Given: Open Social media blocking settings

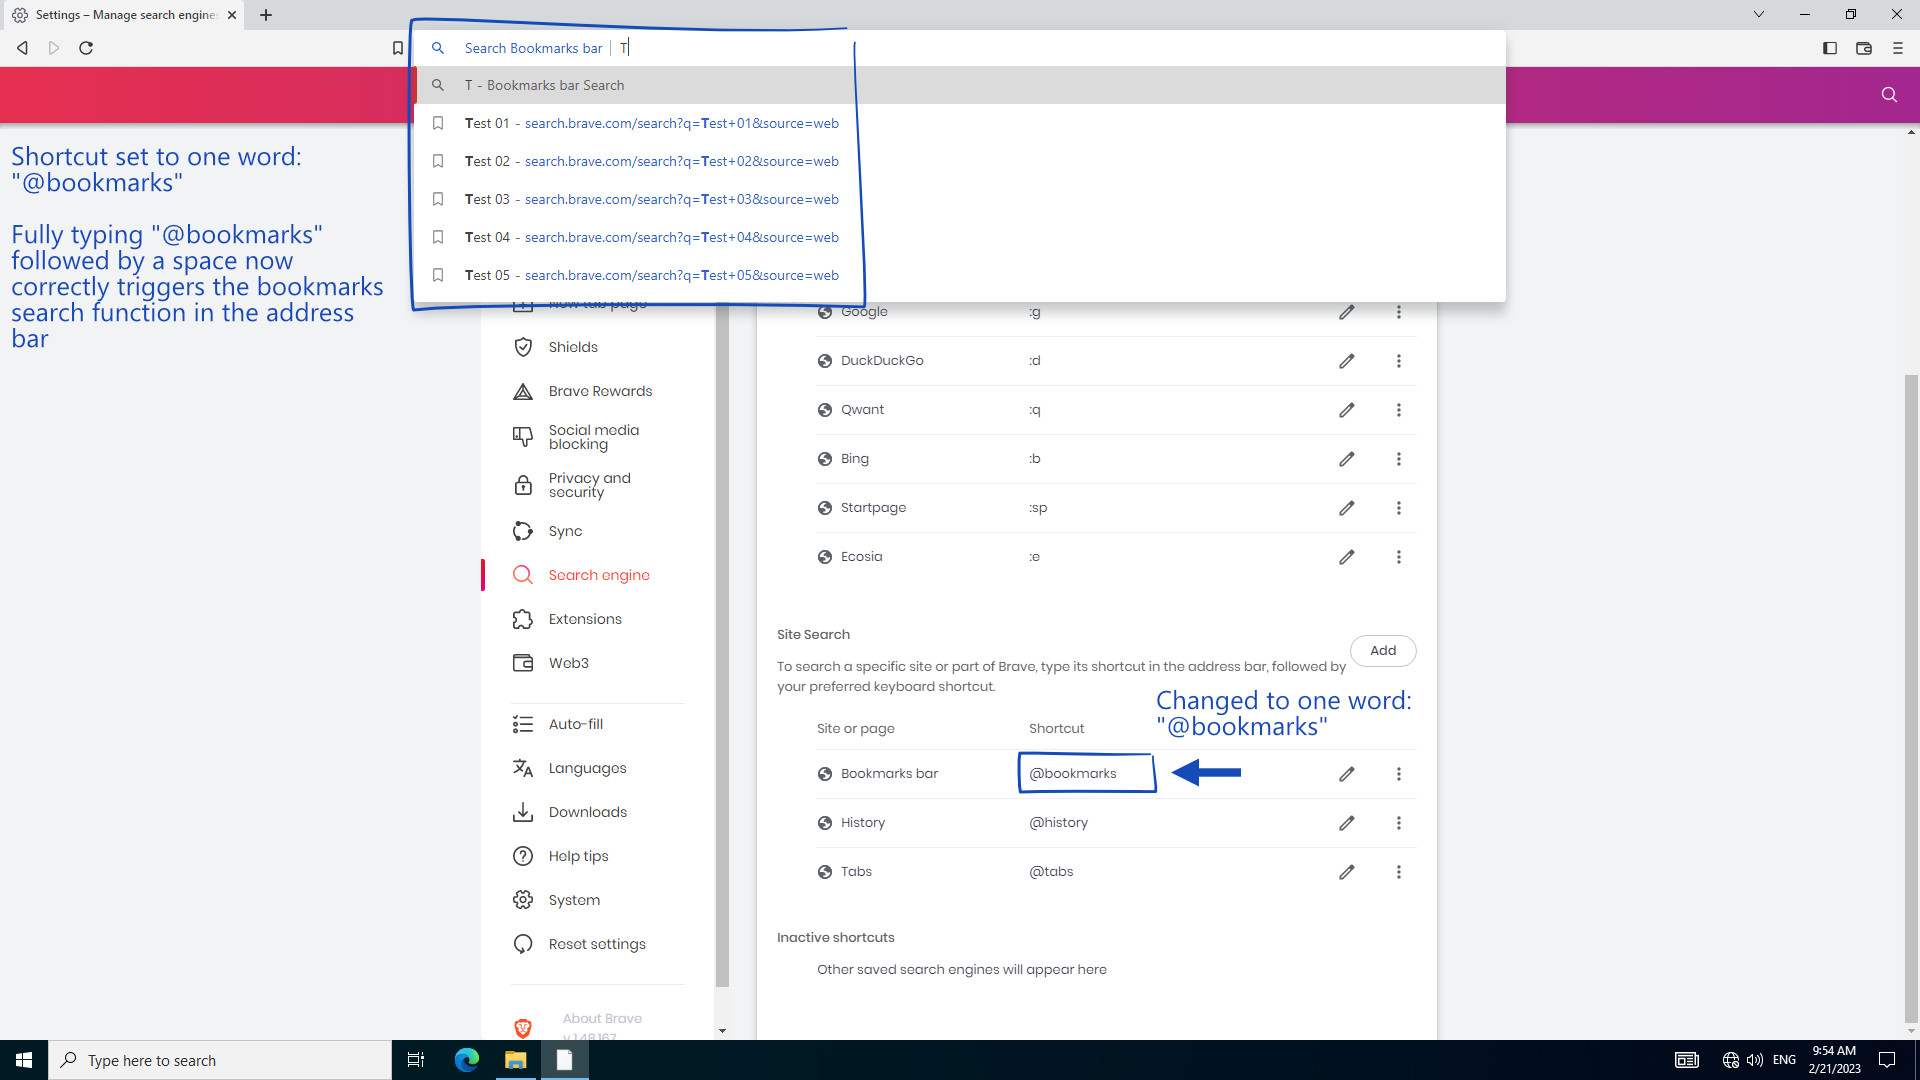Looking at the screenshot, I should click(593, 437).
